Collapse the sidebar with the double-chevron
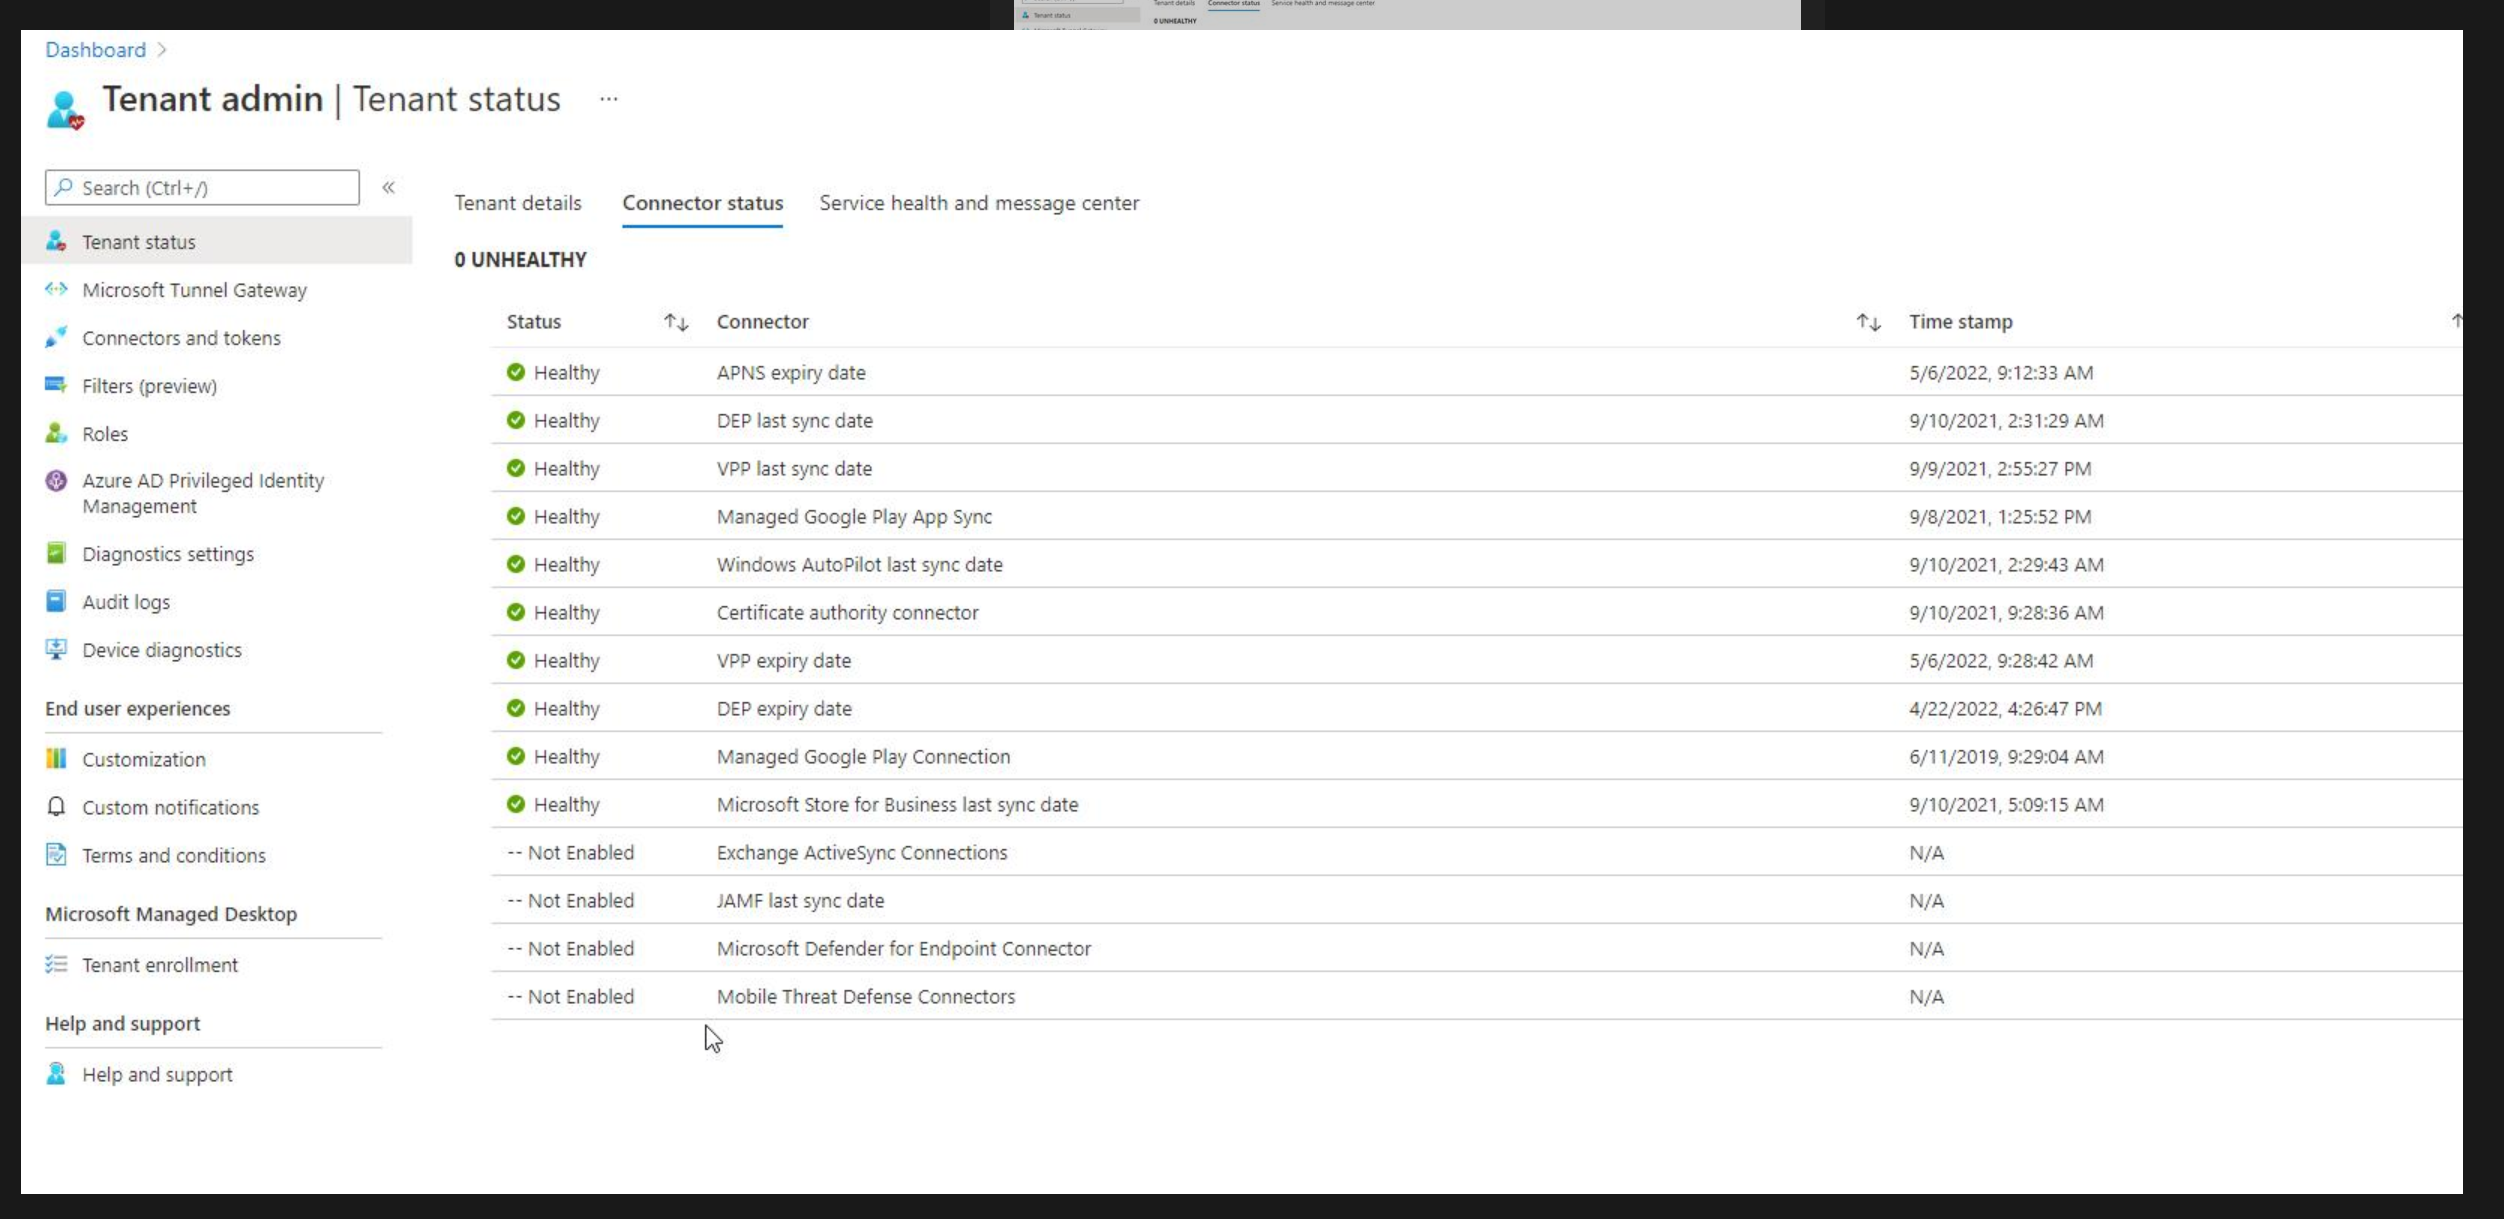Image resolution: width=2504 pixels, height=1219 pixels. 388,187
